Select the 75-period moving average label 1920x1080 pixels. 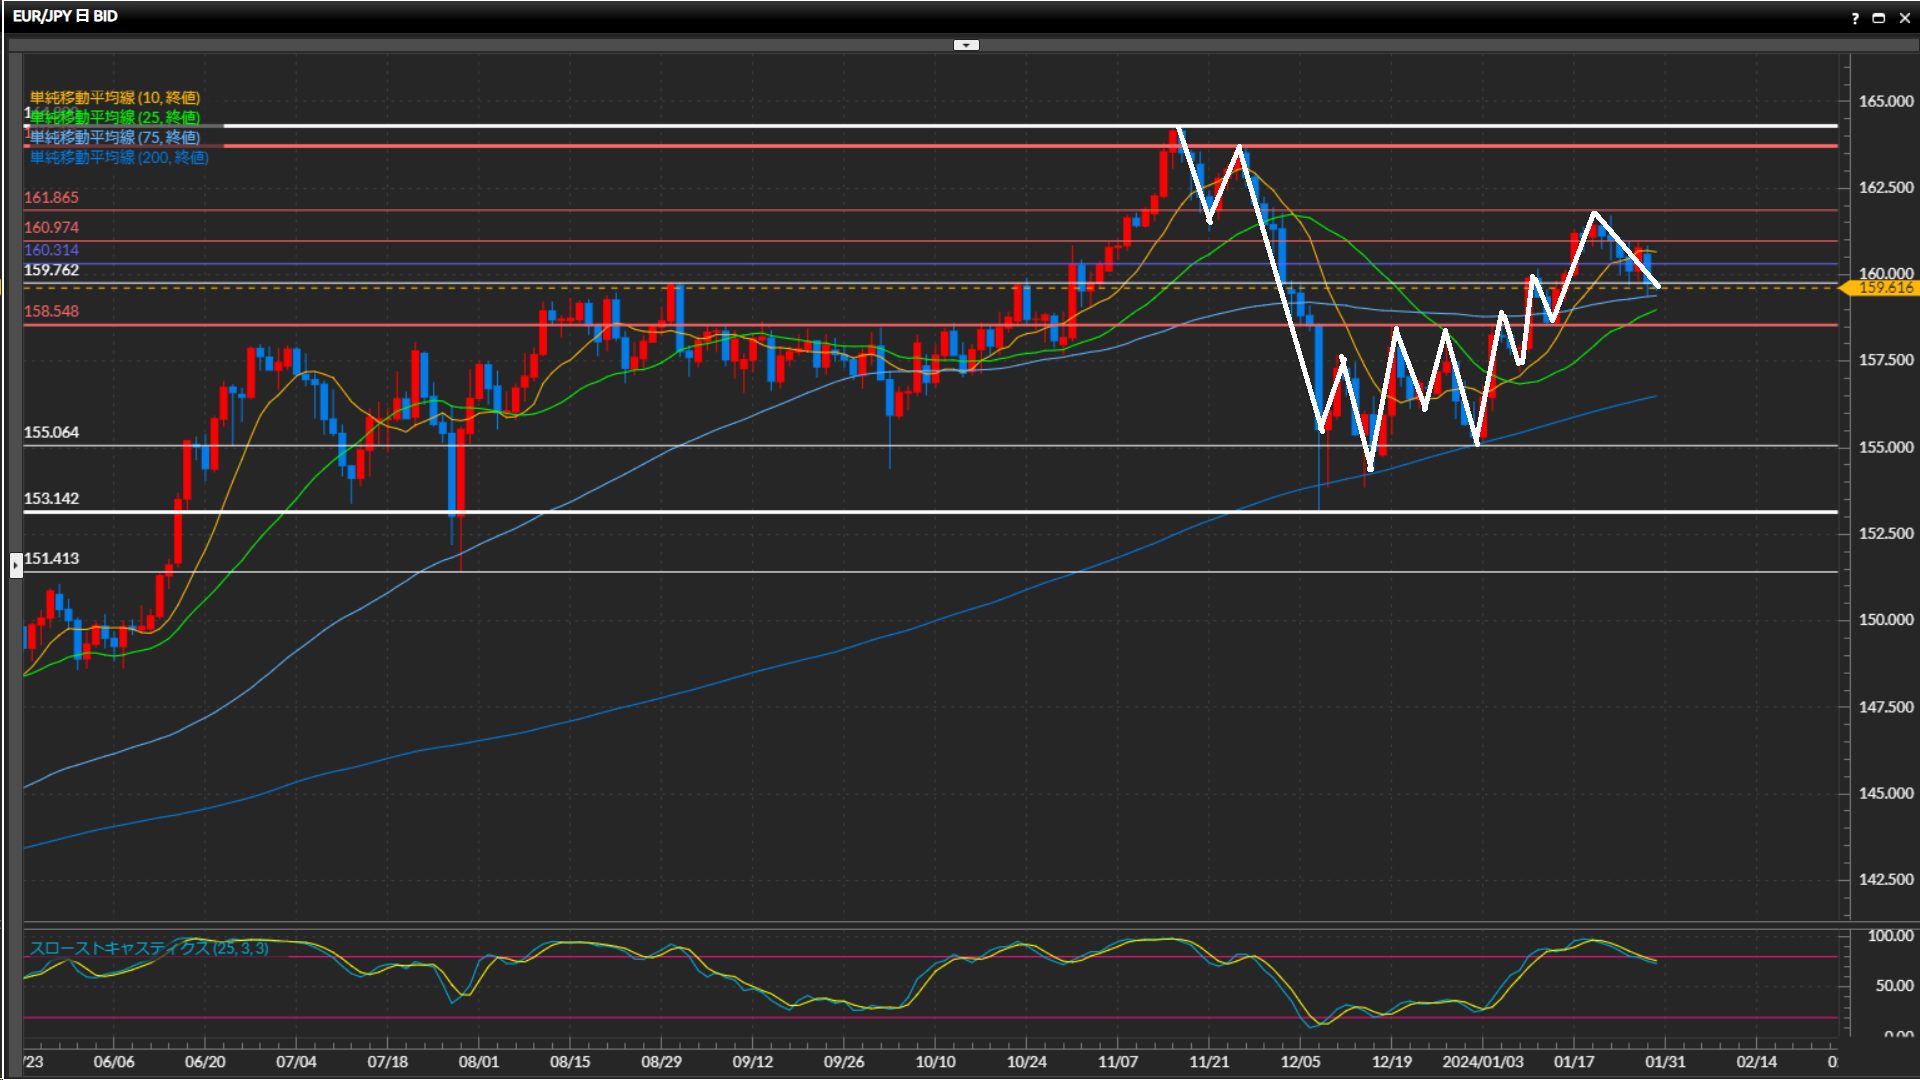[114, 137]
